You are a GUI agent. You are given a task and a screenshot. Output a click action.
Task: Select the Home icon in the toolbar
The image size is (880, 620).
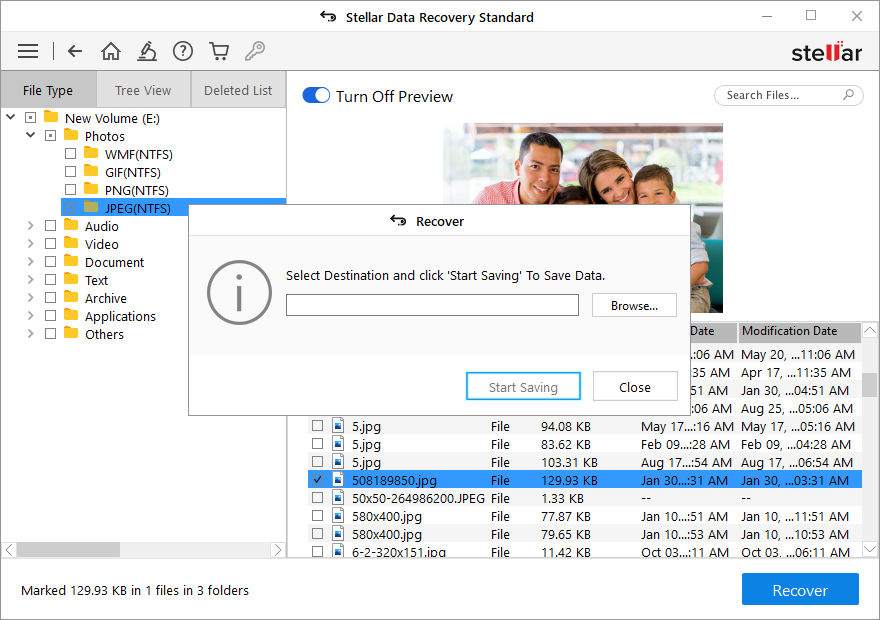[111, 50]
